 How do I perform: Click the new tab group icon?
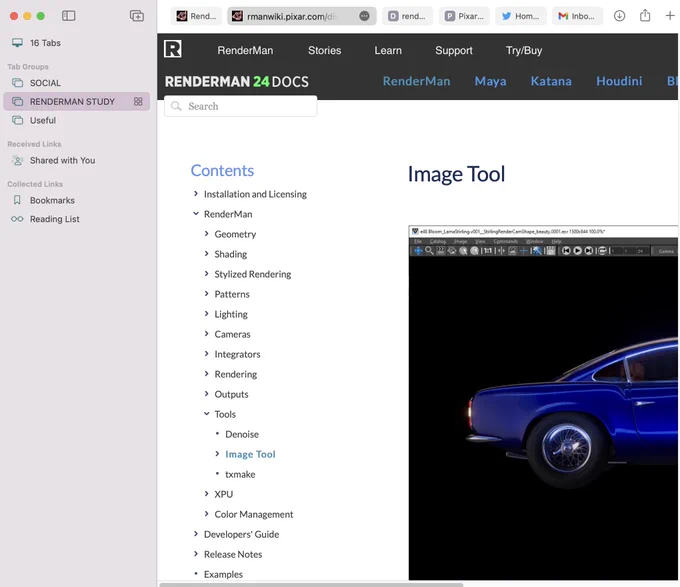coord(137,16)
